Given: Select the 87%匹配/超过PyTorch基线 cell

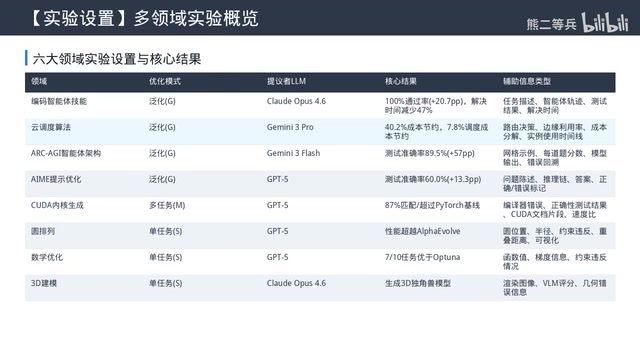Looking at the screenshot, I should (x=432, y=205).
